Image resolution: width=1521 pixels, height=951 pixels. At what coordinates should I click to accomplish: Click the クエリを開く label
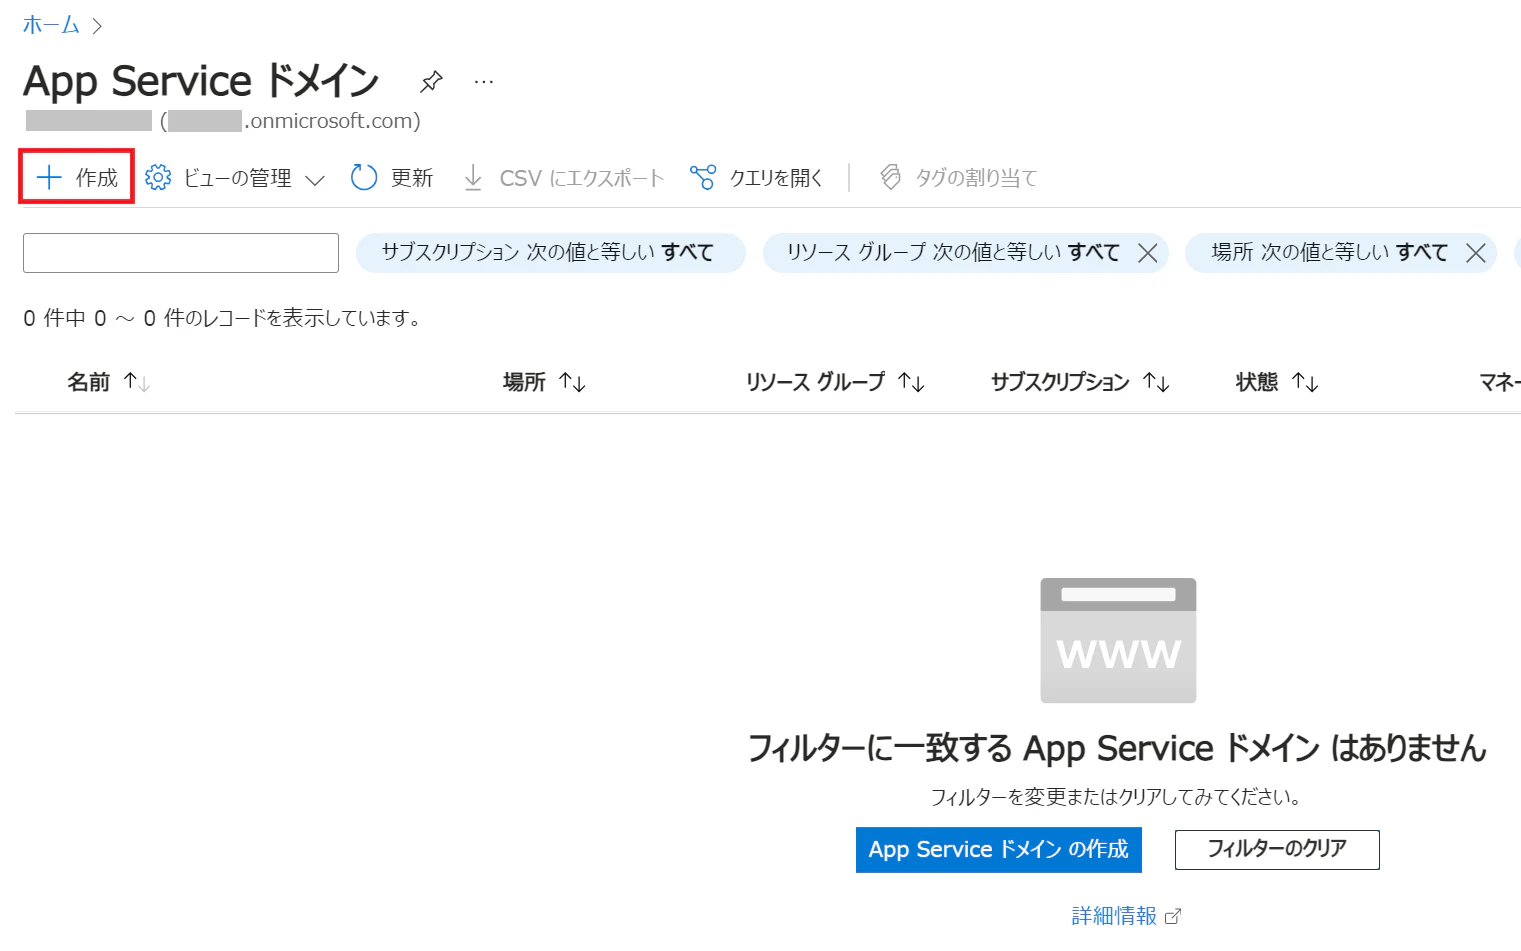pyautogui.click(x=776, y=178)
